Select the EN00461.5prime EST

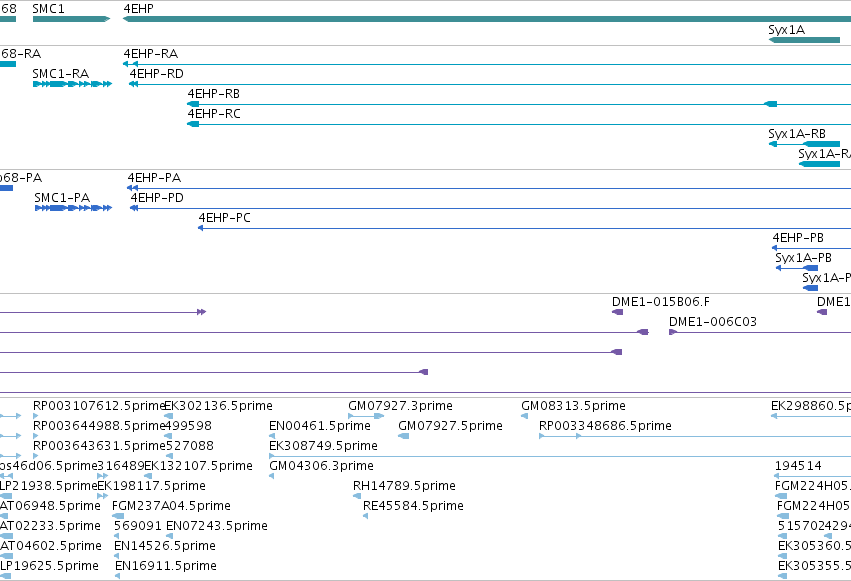point(272,436)
